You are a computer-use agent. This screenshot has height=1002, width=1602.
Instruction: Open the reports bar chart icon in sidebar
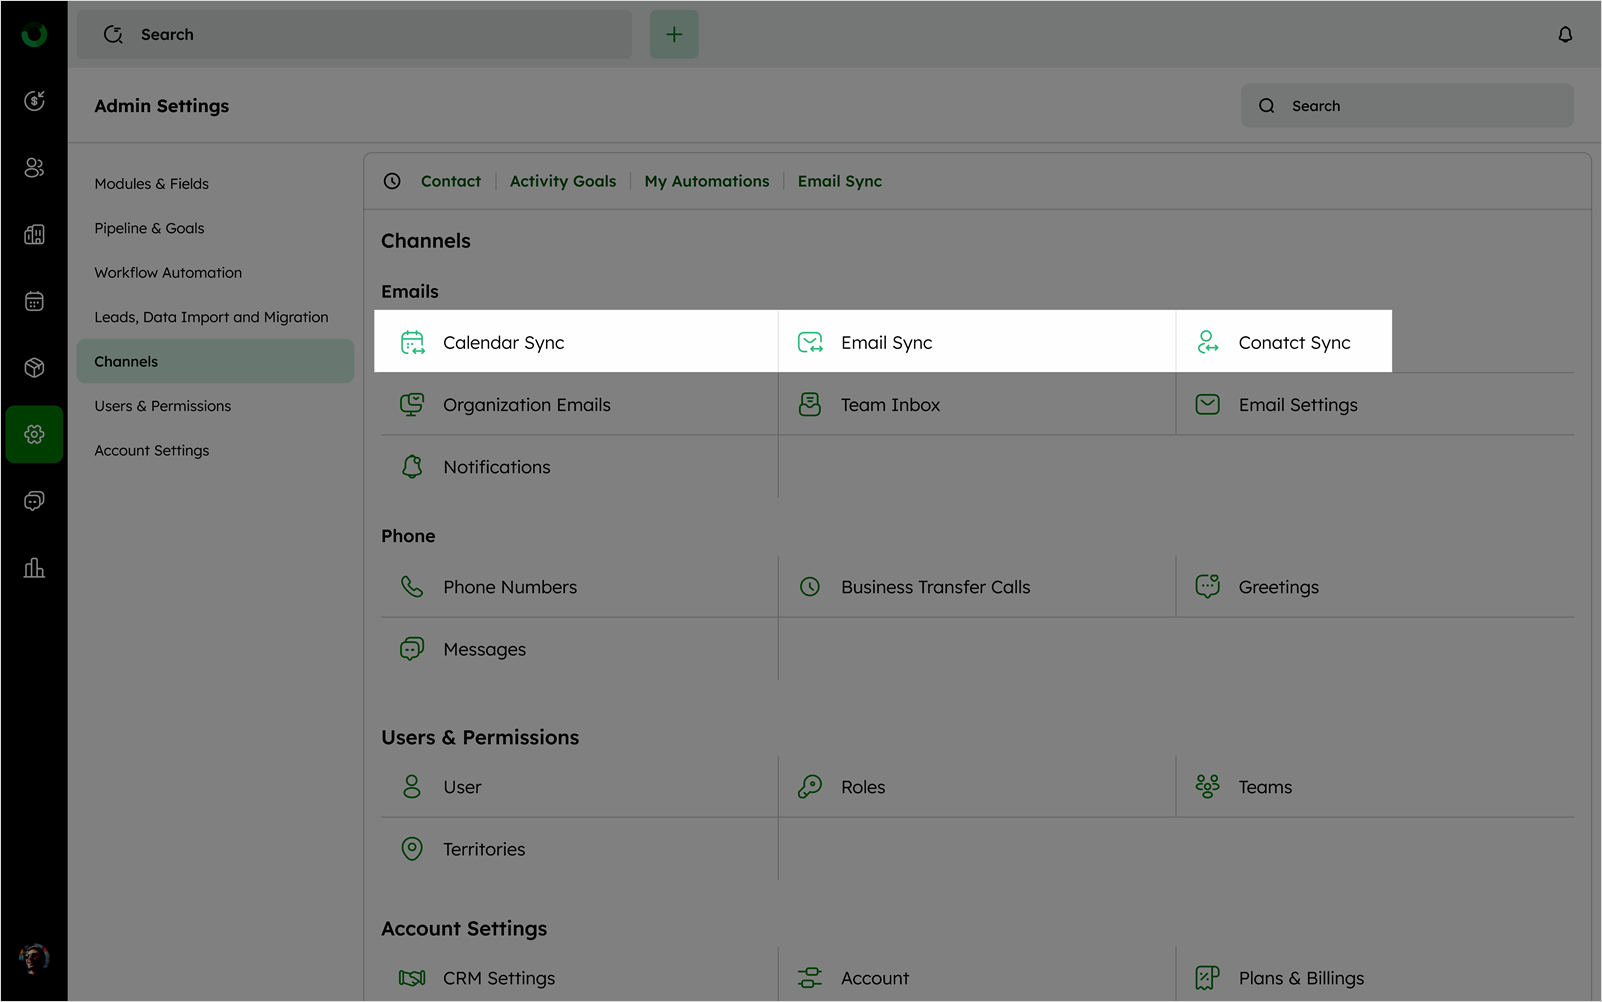pyautogui.click(x=34, y=568)
